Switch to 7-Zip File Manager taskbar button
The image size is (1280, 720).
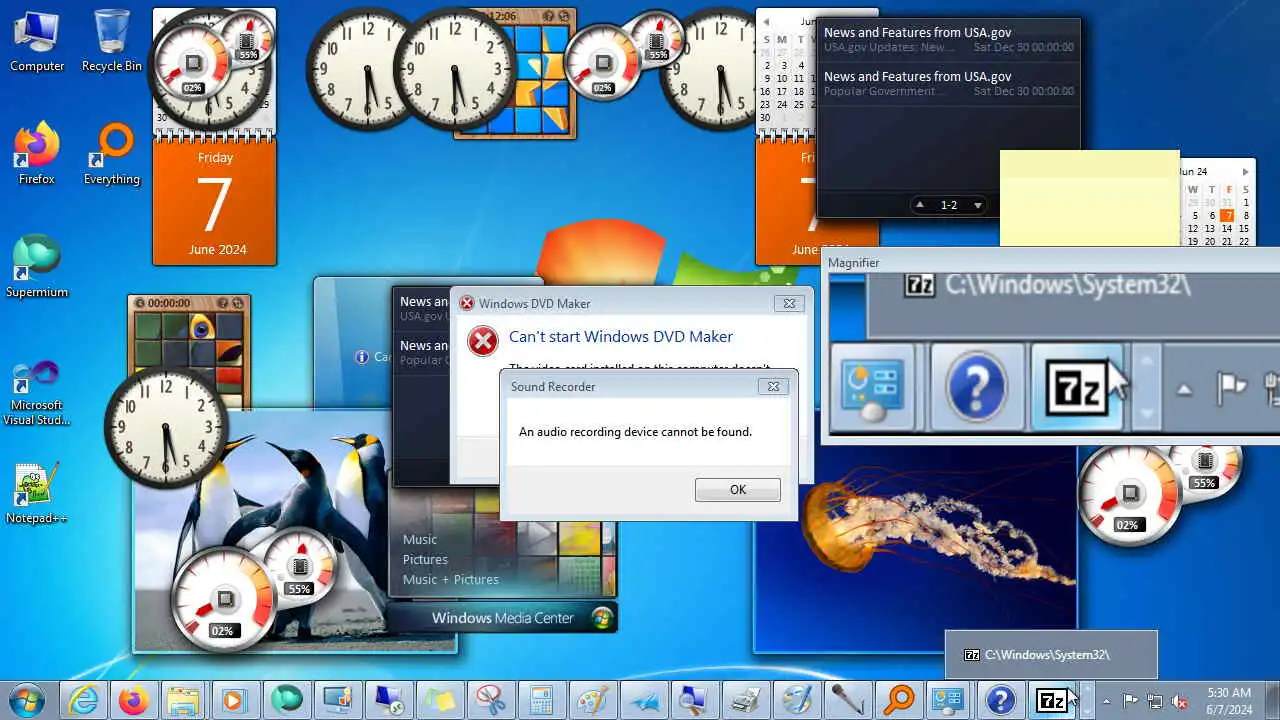1051,701
